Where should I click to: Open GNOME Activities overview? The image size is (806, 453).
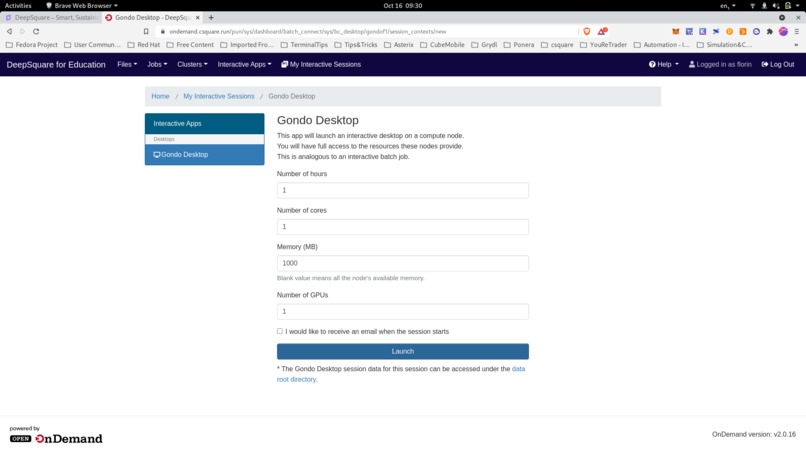tap(18, 6)
